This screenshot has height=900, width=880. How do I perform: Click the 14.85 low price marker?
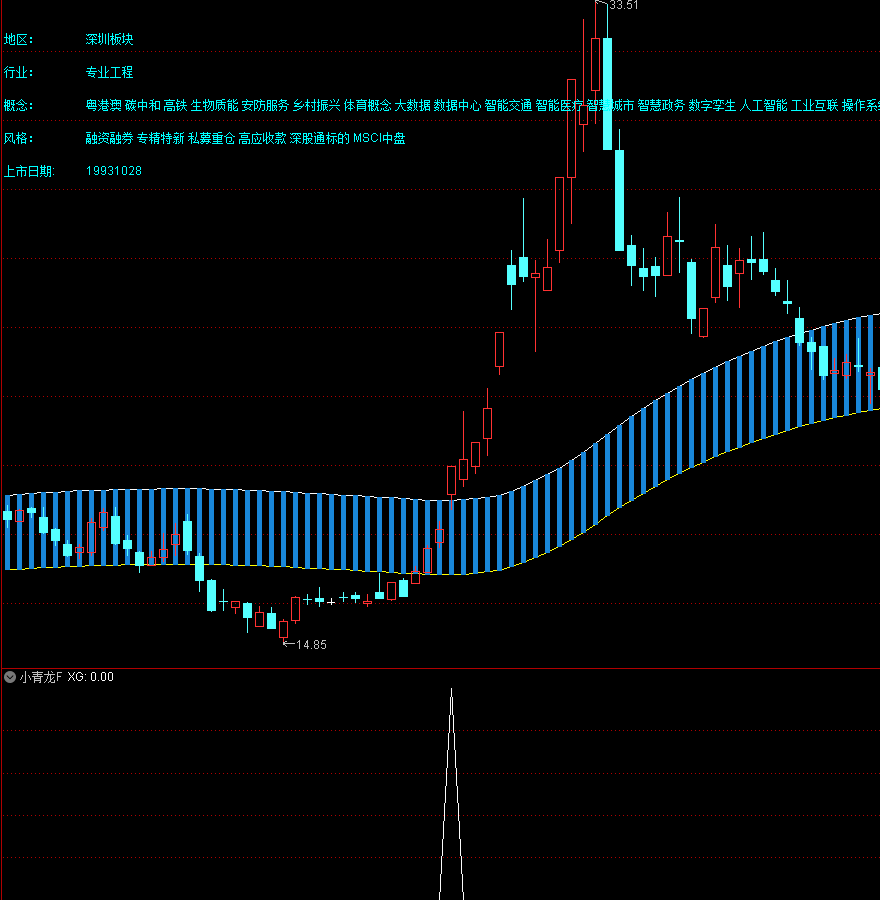click(311, 645)
